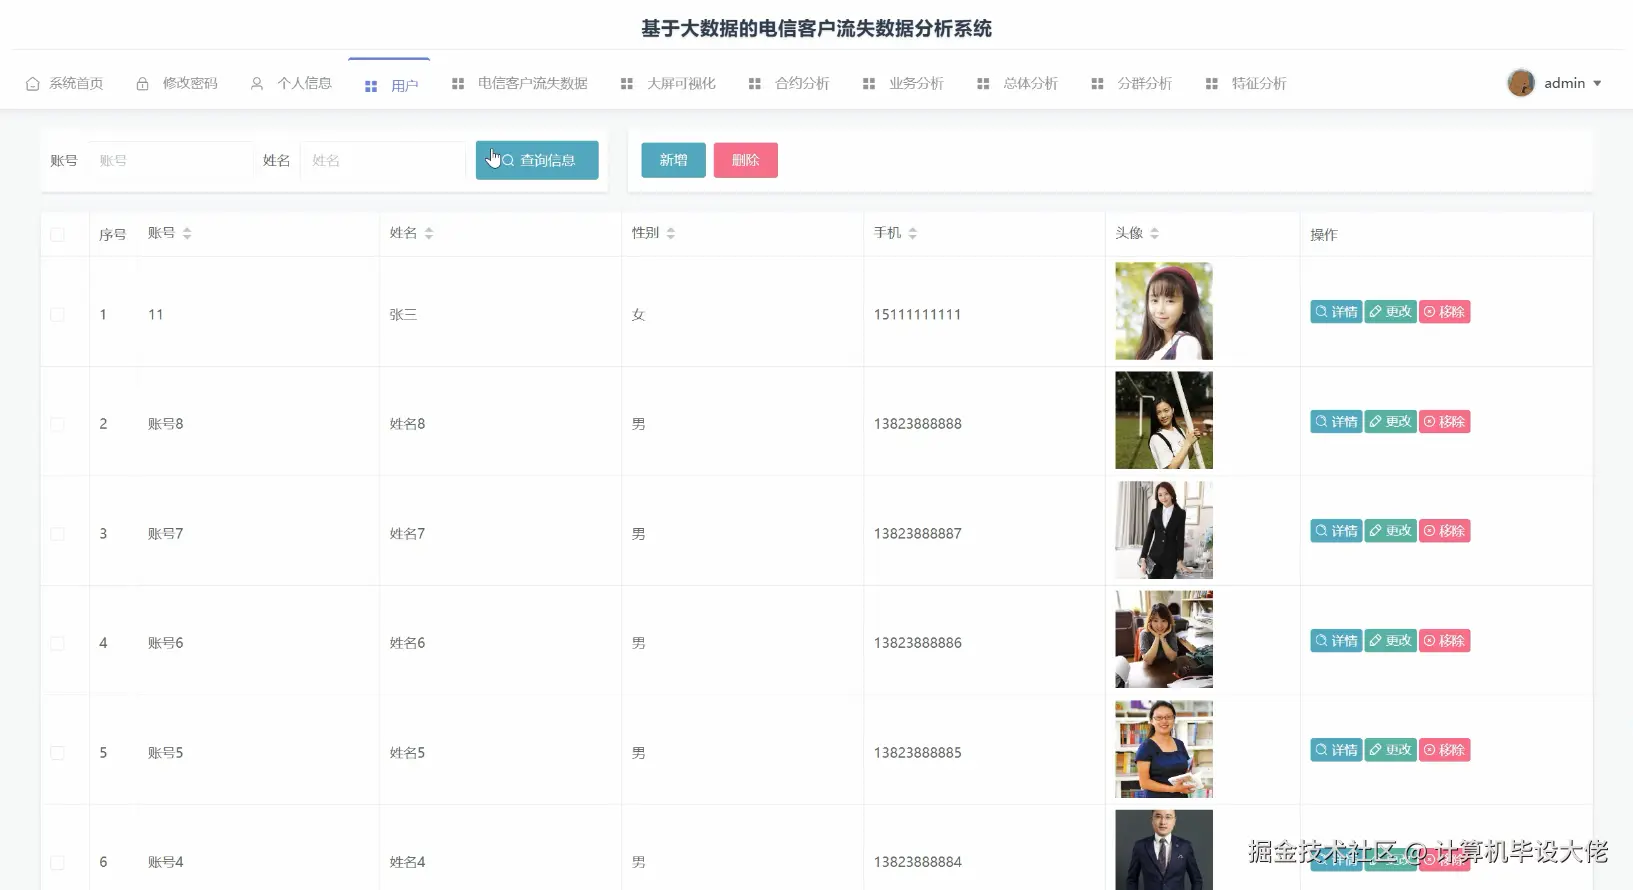1633x890 pixels.
Task: Open 大屏可视化 menu item
Action: [x=668, y=84]
